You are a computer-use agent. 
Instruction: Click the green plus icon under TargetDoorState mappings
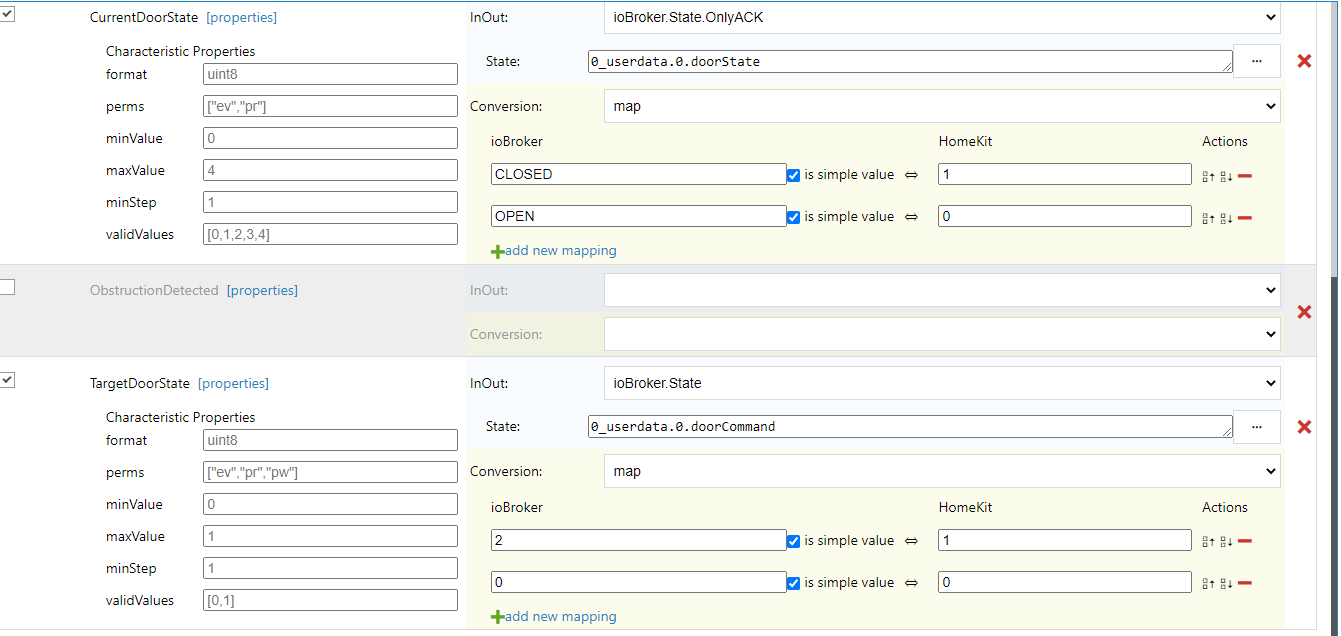[497, 618]
